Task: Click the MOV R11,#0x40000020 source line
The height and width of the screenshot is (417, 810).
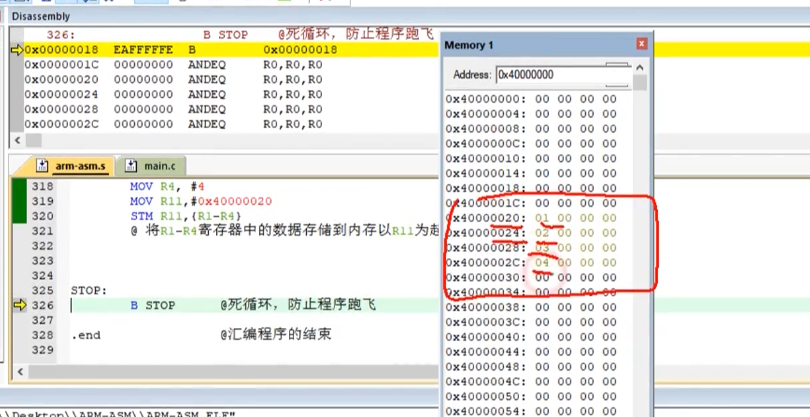Action: pyautogui.click(x=201, y=202)
